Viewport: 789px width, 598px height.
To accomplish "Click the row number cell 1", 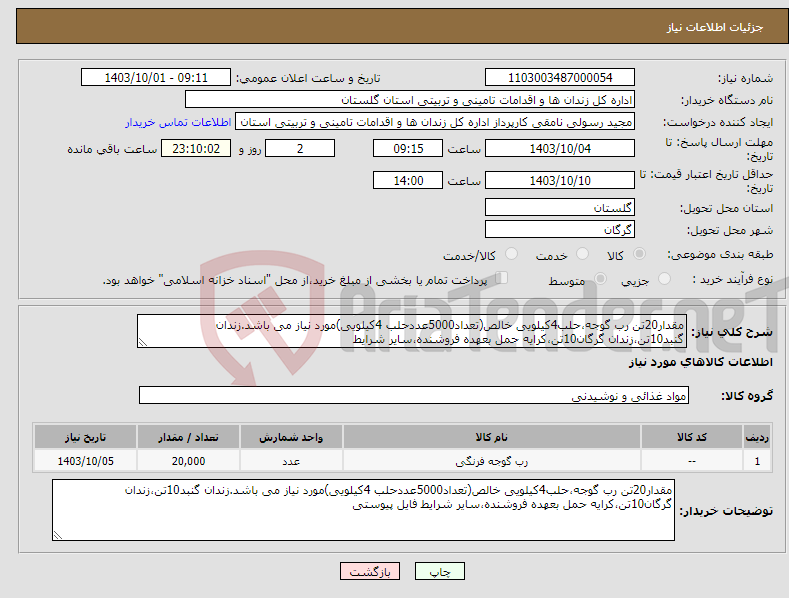I will pos(757,461).
